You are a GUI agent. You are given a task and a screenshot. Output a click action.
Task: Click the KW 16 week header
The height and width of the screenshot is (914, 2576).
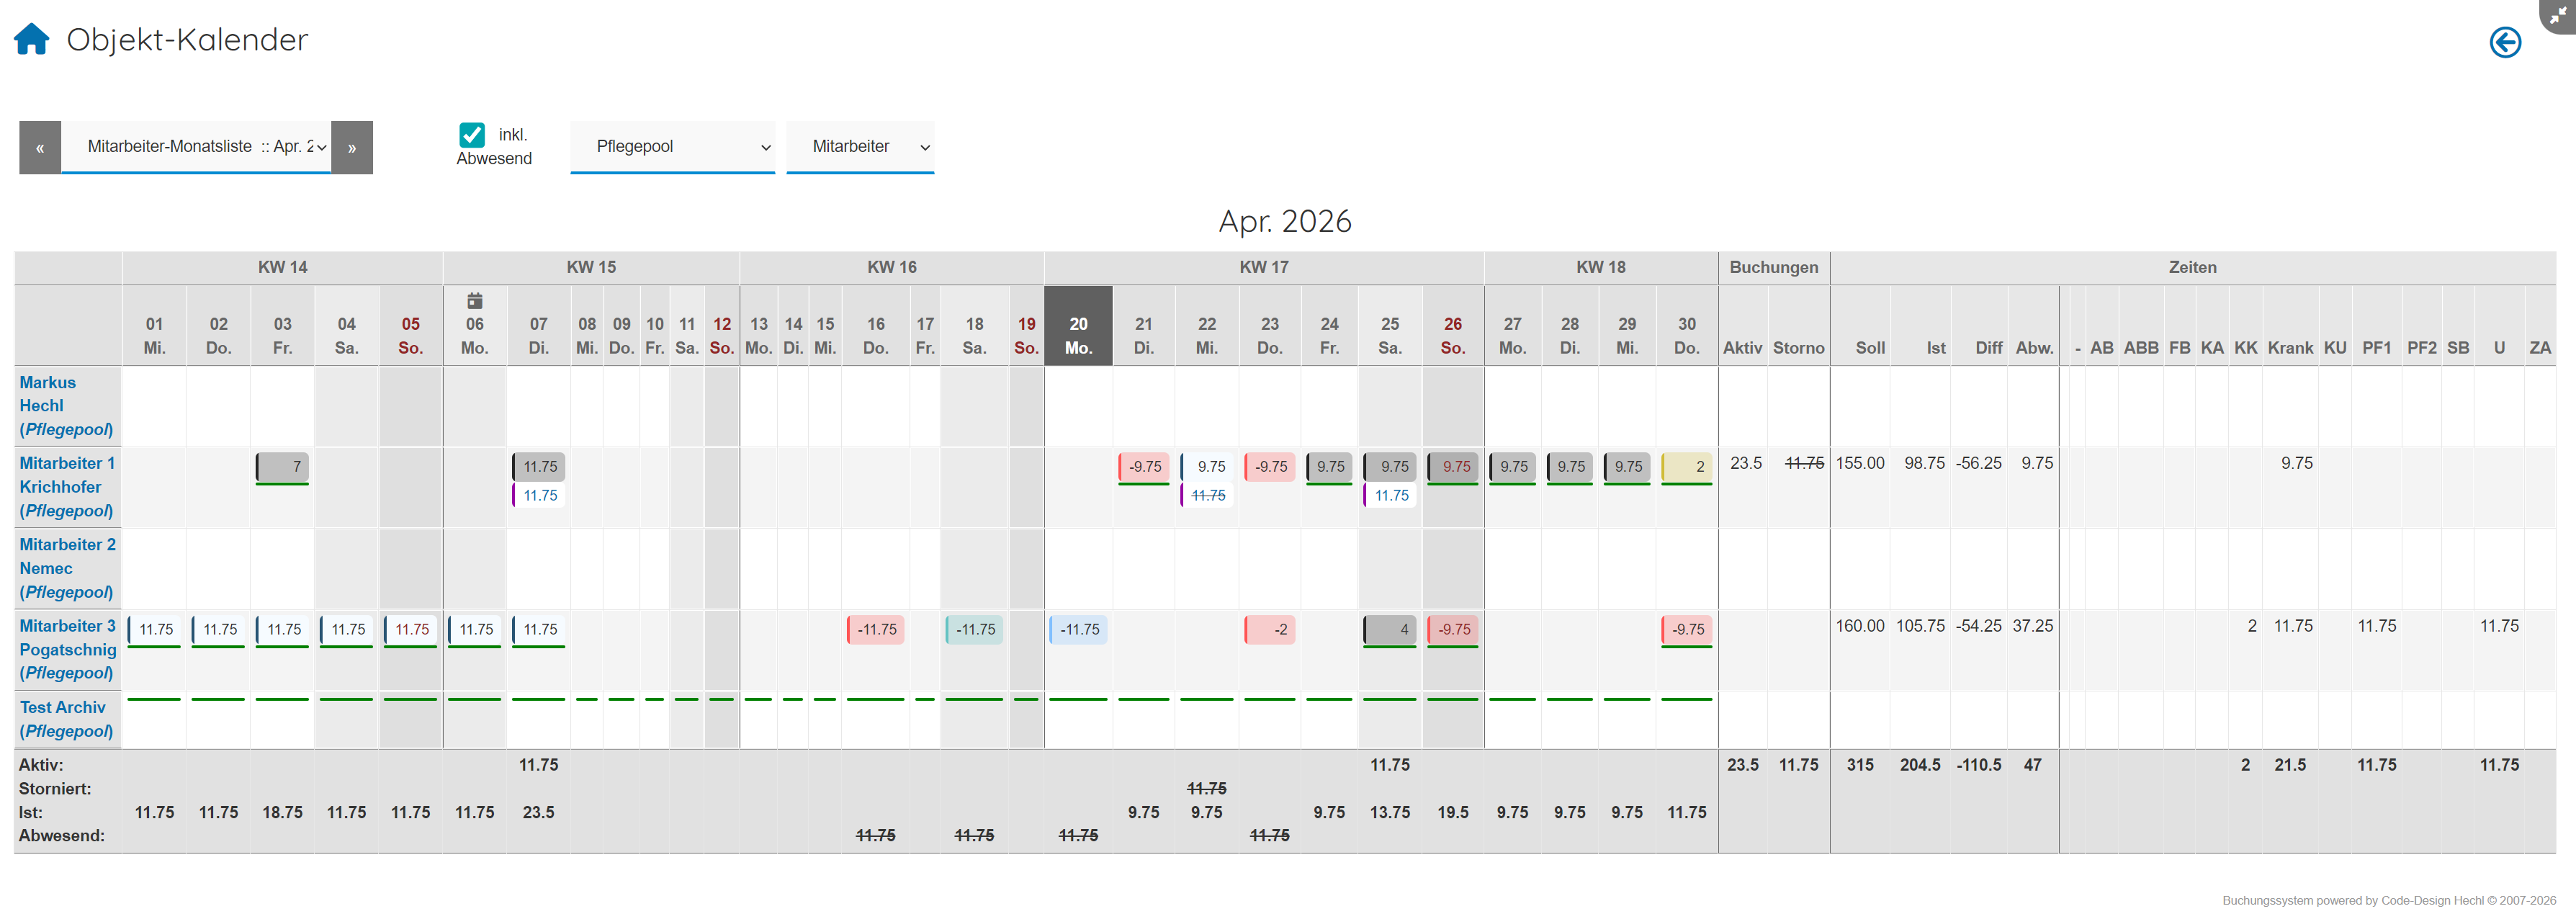click(x=891, y=267)
